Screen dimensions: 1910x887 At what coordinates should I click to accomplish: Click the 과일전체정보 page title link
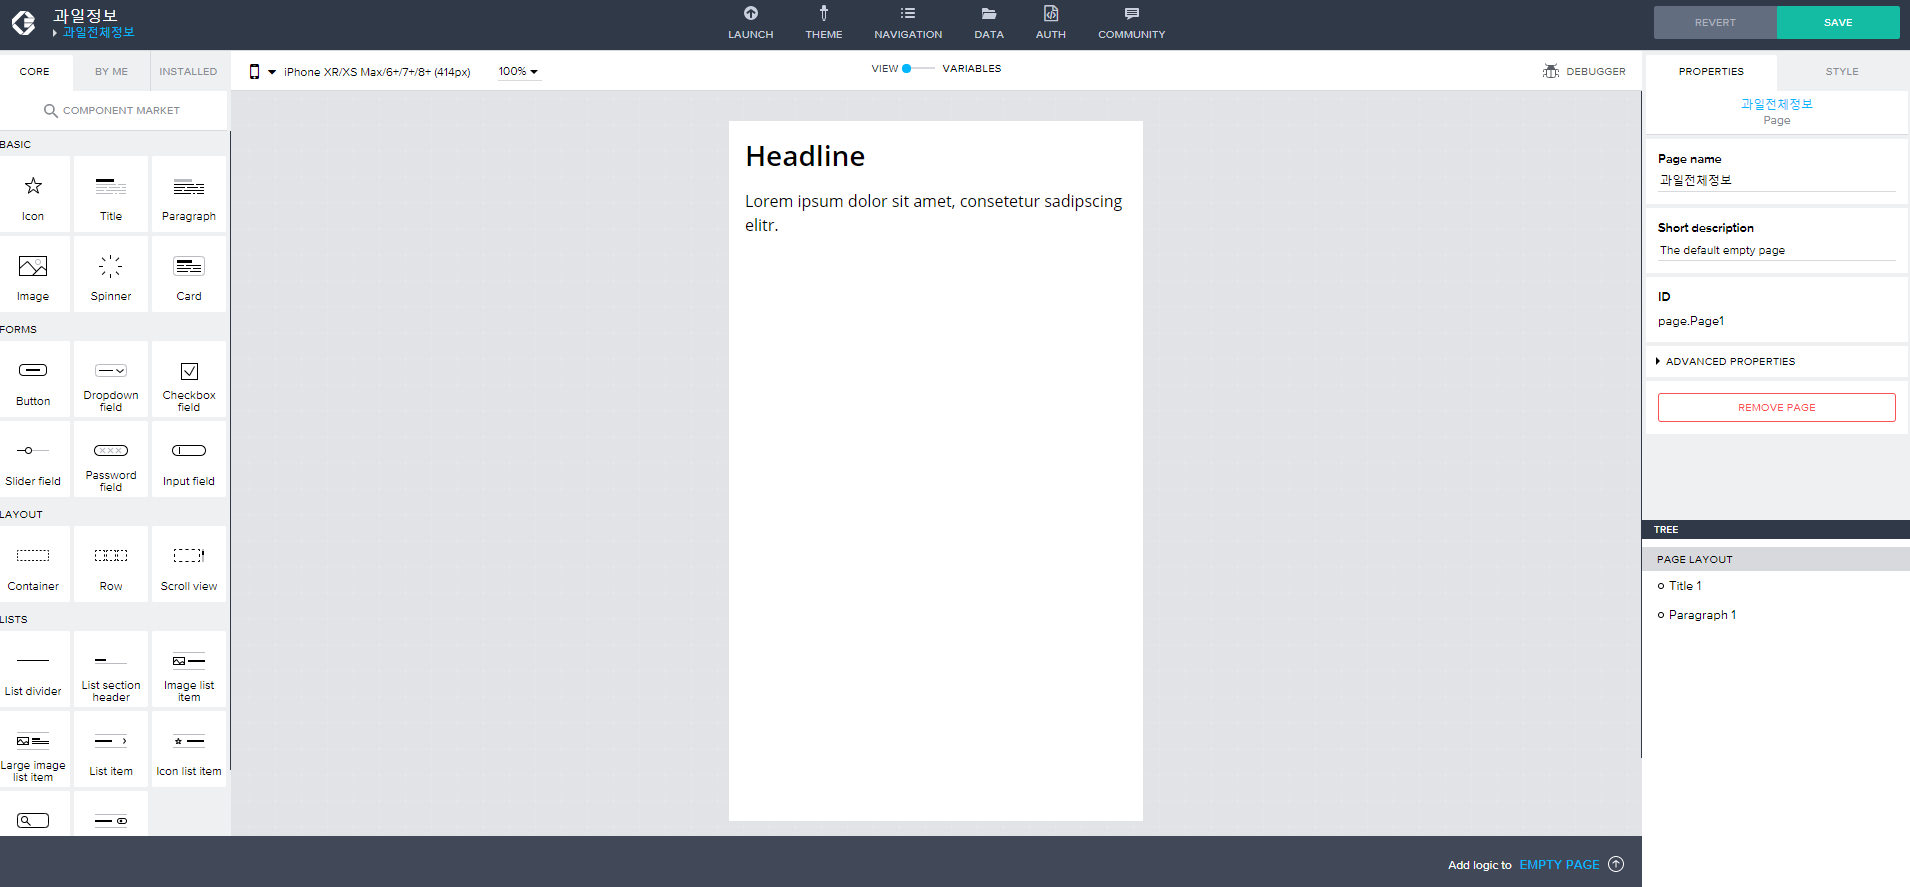click(x=1776, y=104)
